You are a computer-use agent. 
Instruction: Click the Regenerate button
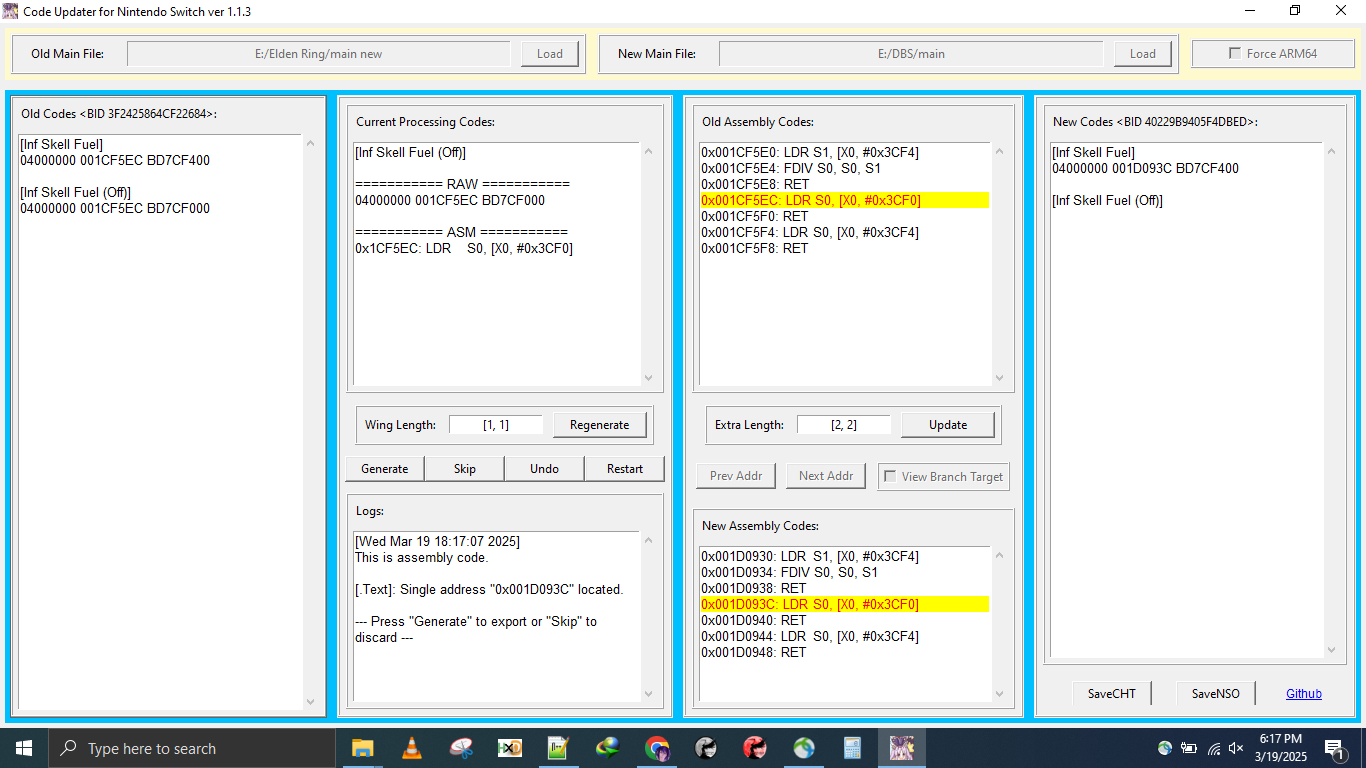(x=600, y=425)
